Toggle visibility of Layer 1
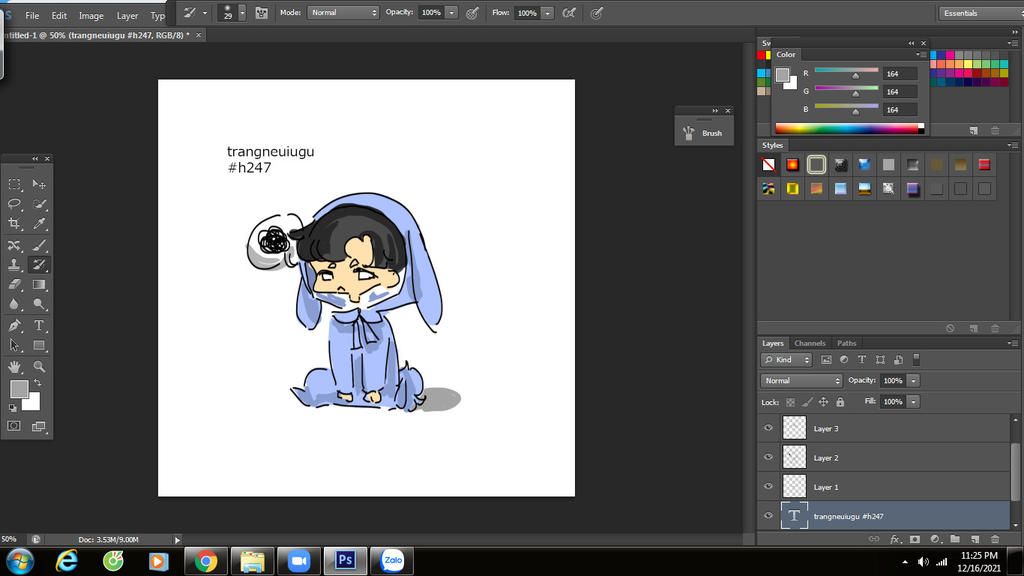The image size is (1024, 576). tap(768, 487)
